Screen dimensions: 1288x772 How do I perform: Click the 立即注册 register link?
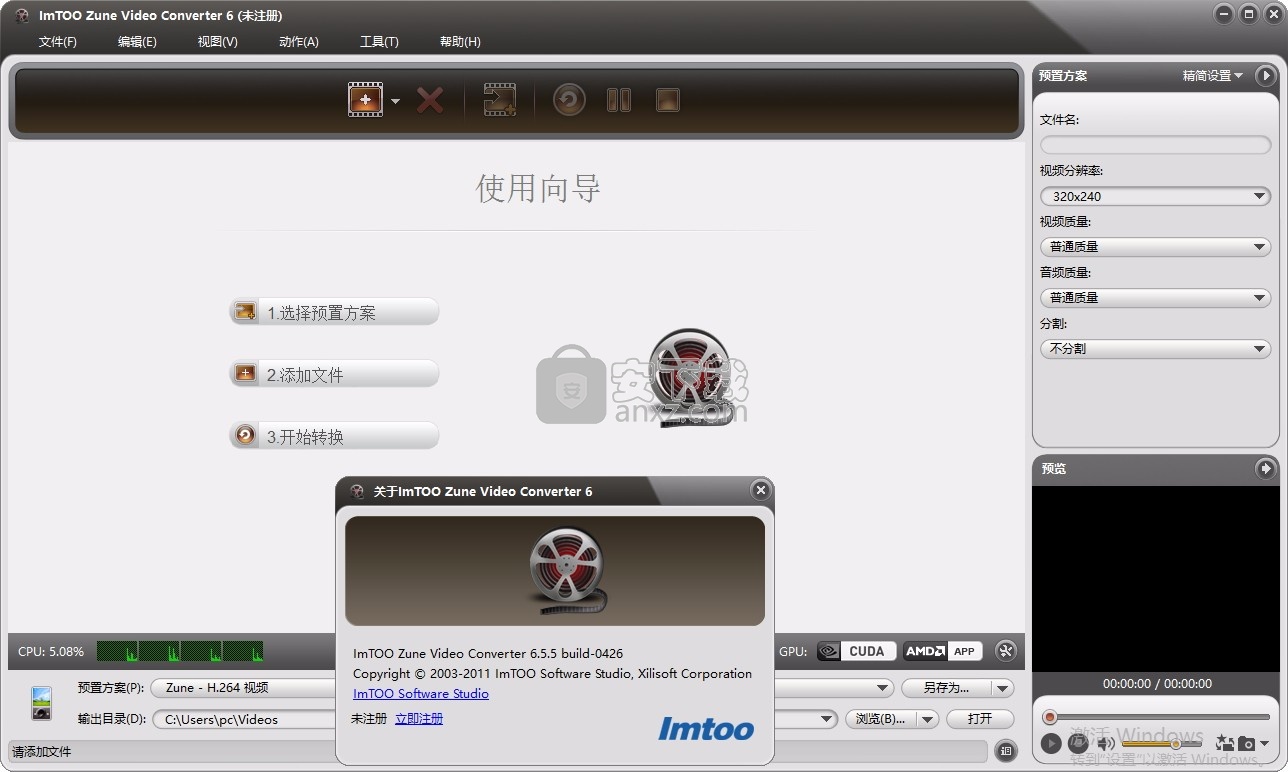point(419,718)
